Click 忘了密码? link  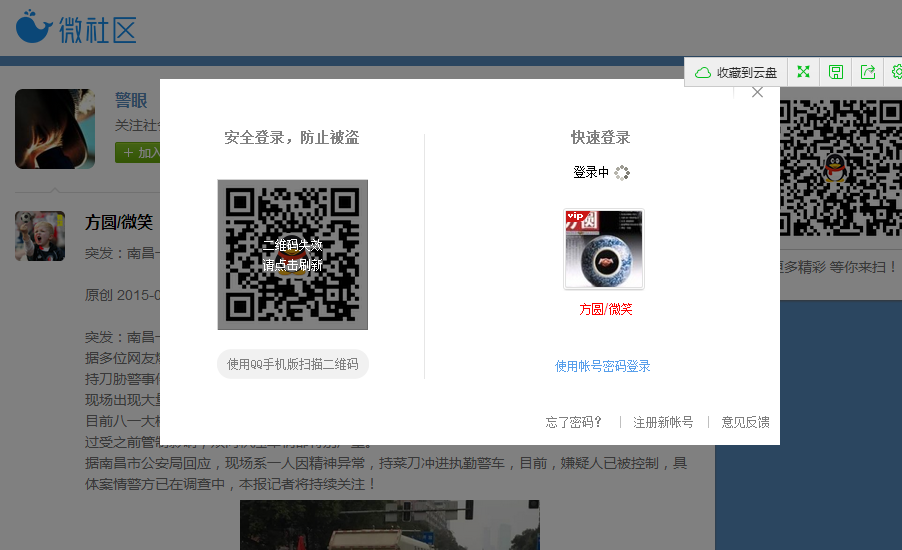[x=574, y=422]
